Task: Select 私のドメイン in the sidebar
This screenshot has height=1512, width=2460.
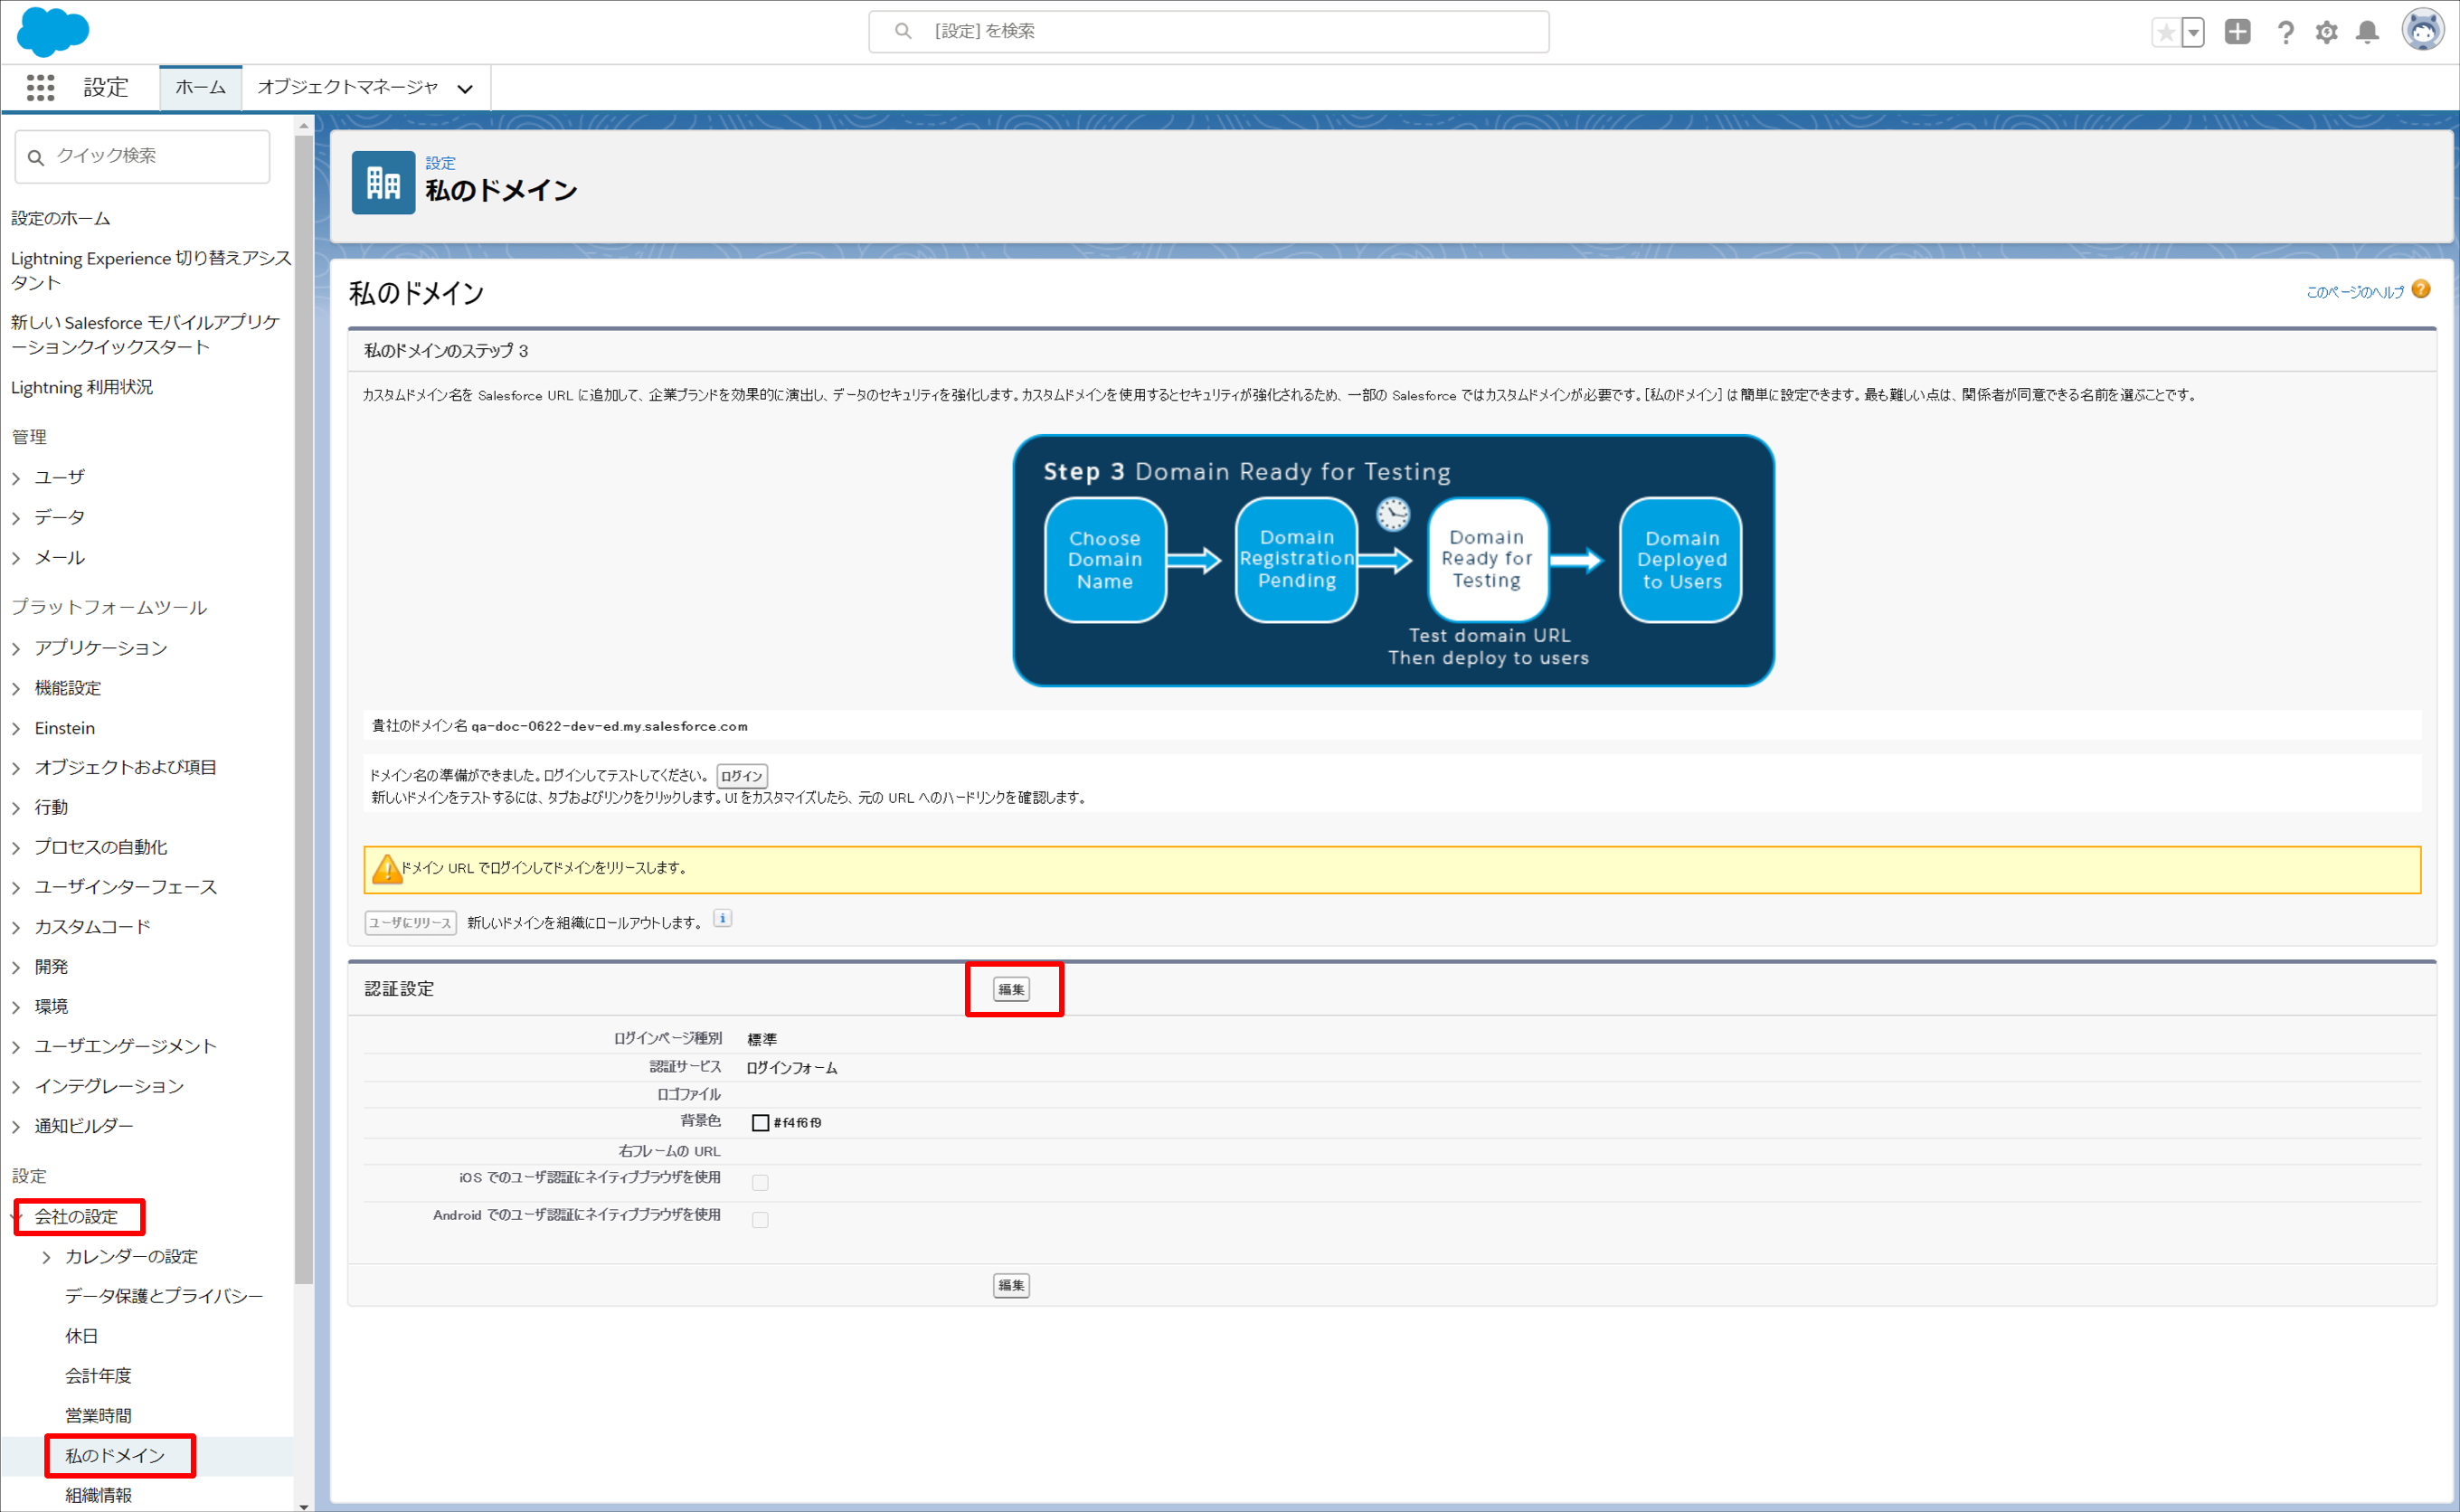Action: pyautogui.click(x=115, y=1456)
